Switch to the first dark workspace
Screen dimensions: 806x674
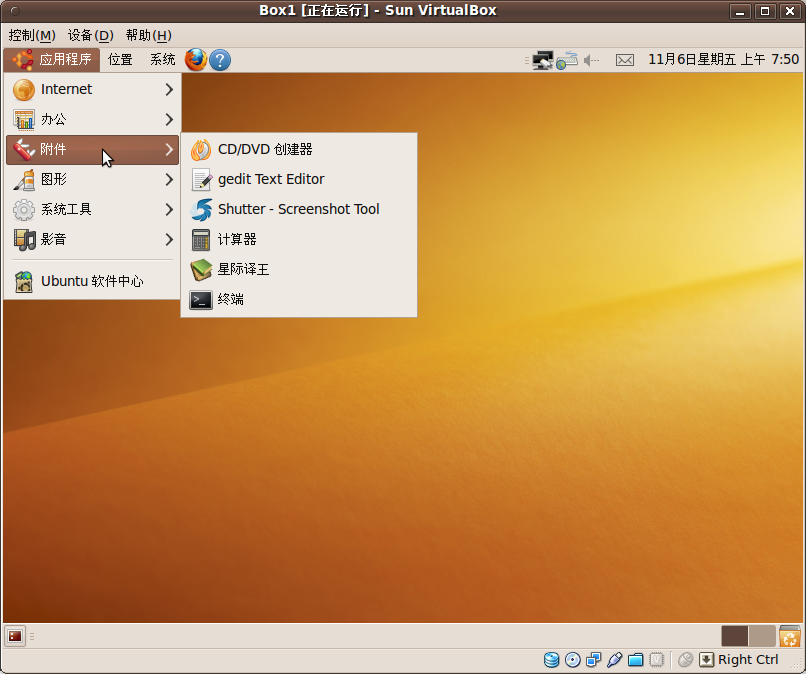(735, 636)
